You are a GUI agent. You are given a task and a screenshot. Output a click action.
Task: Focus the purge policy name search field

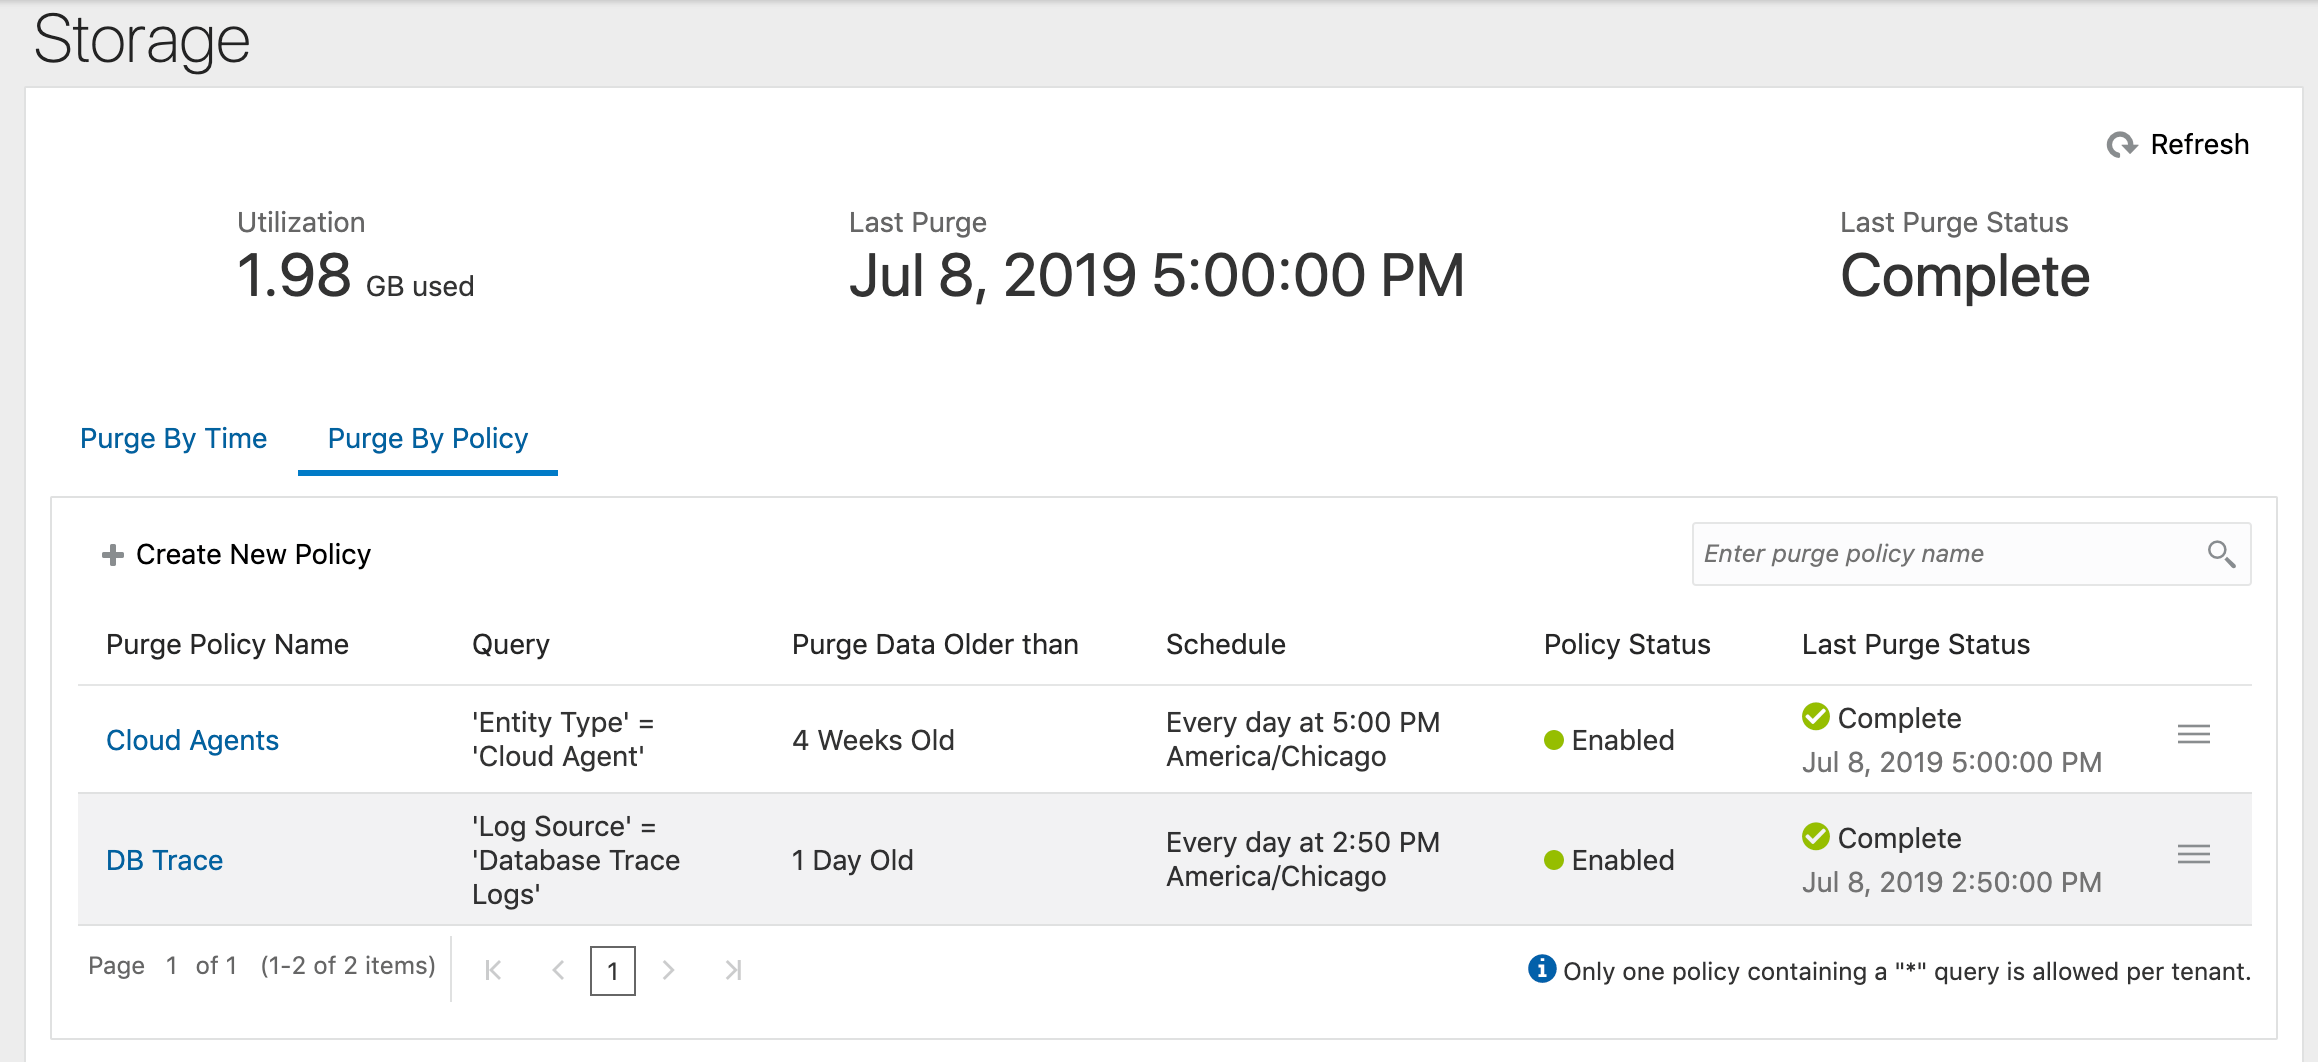pos(1945,554)
